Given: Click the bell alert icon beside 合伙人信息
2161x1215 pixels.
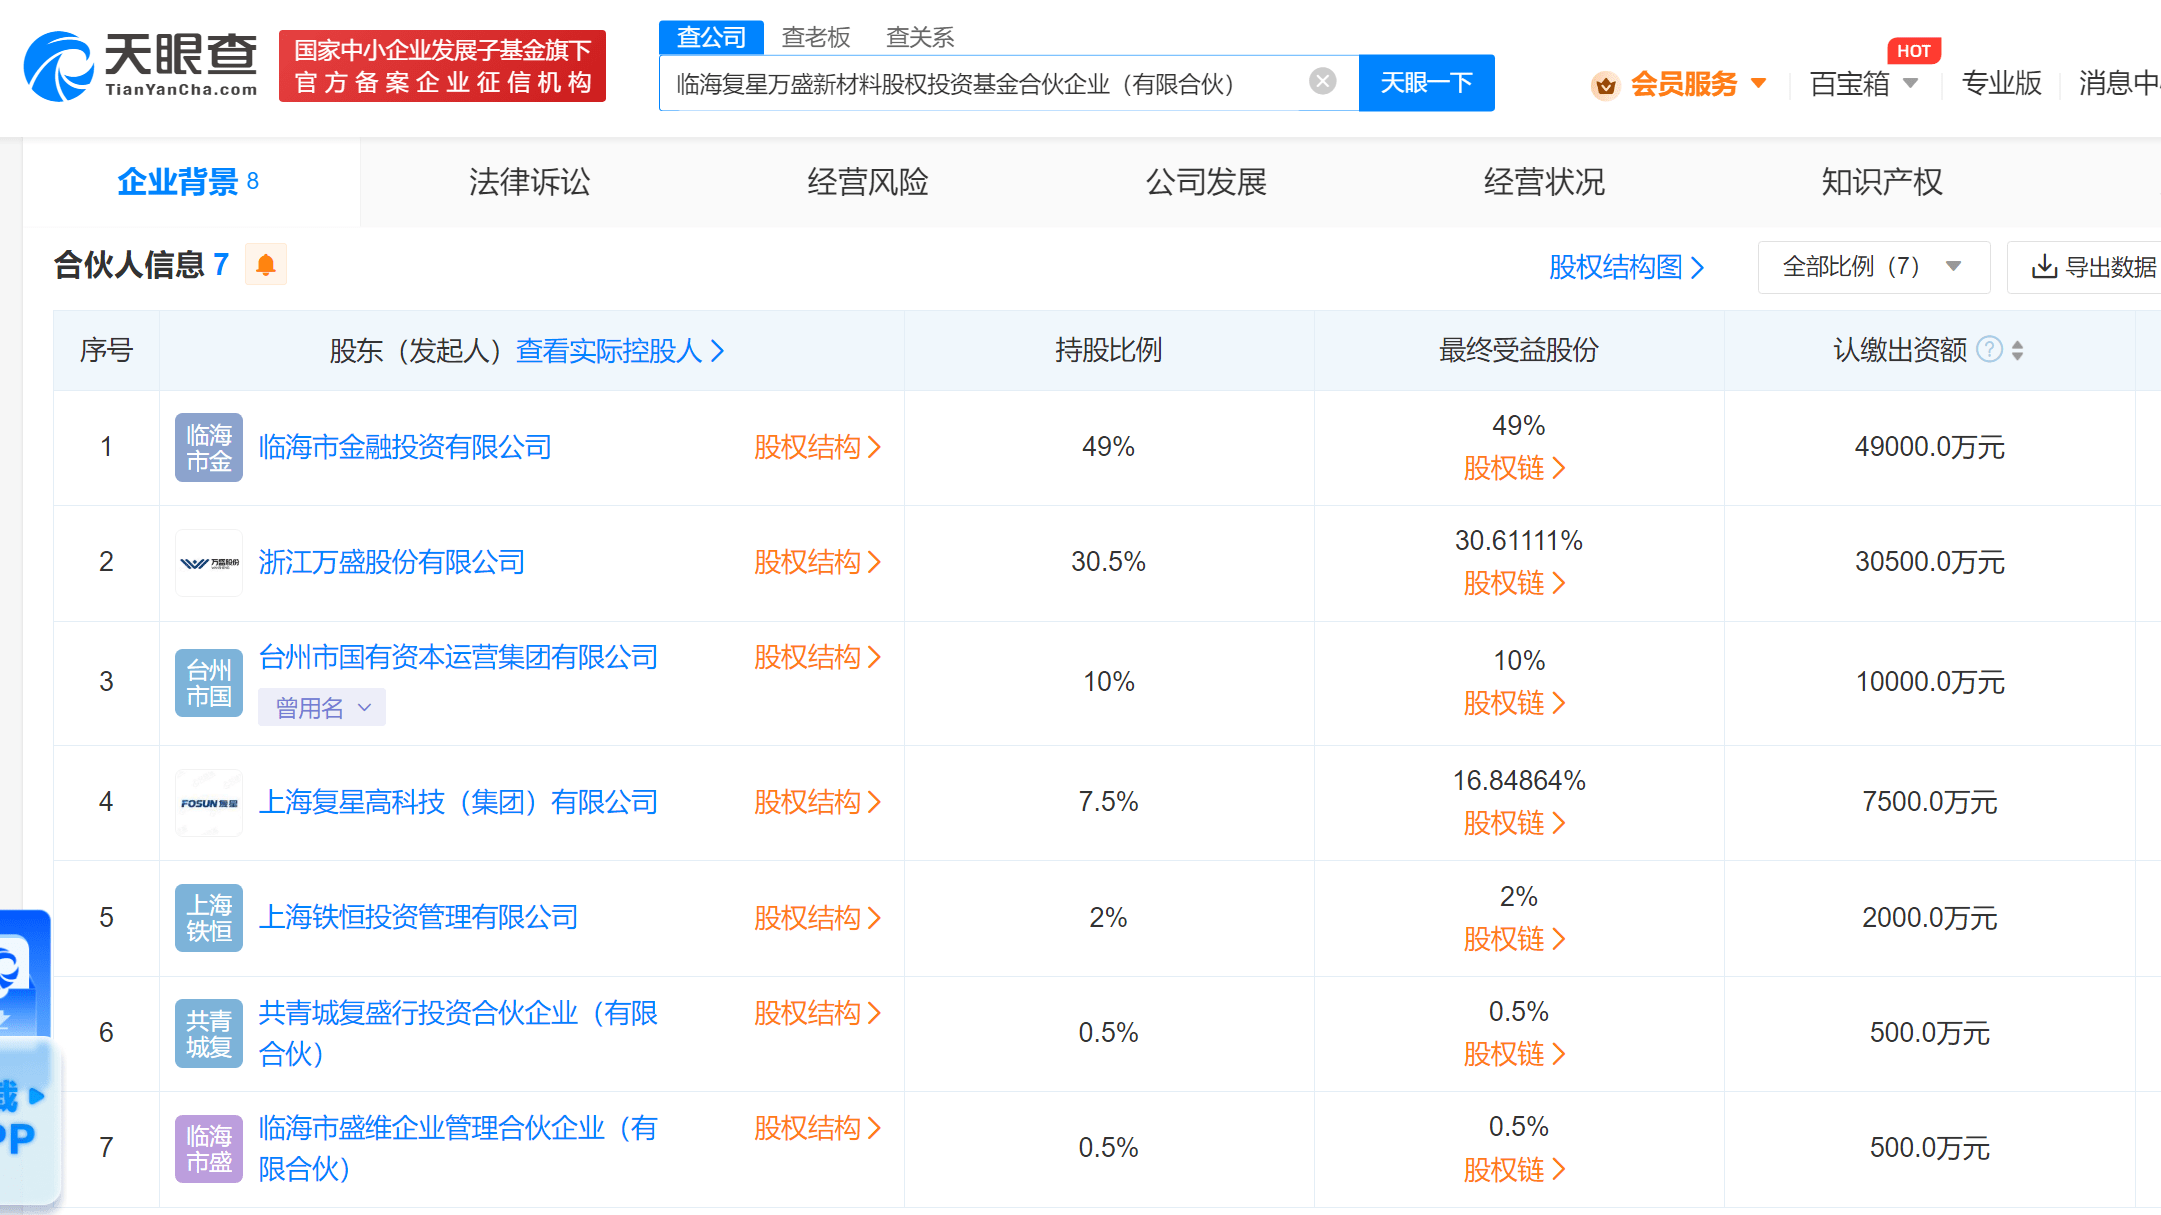Looking at the screenshot, I should 266,265.
